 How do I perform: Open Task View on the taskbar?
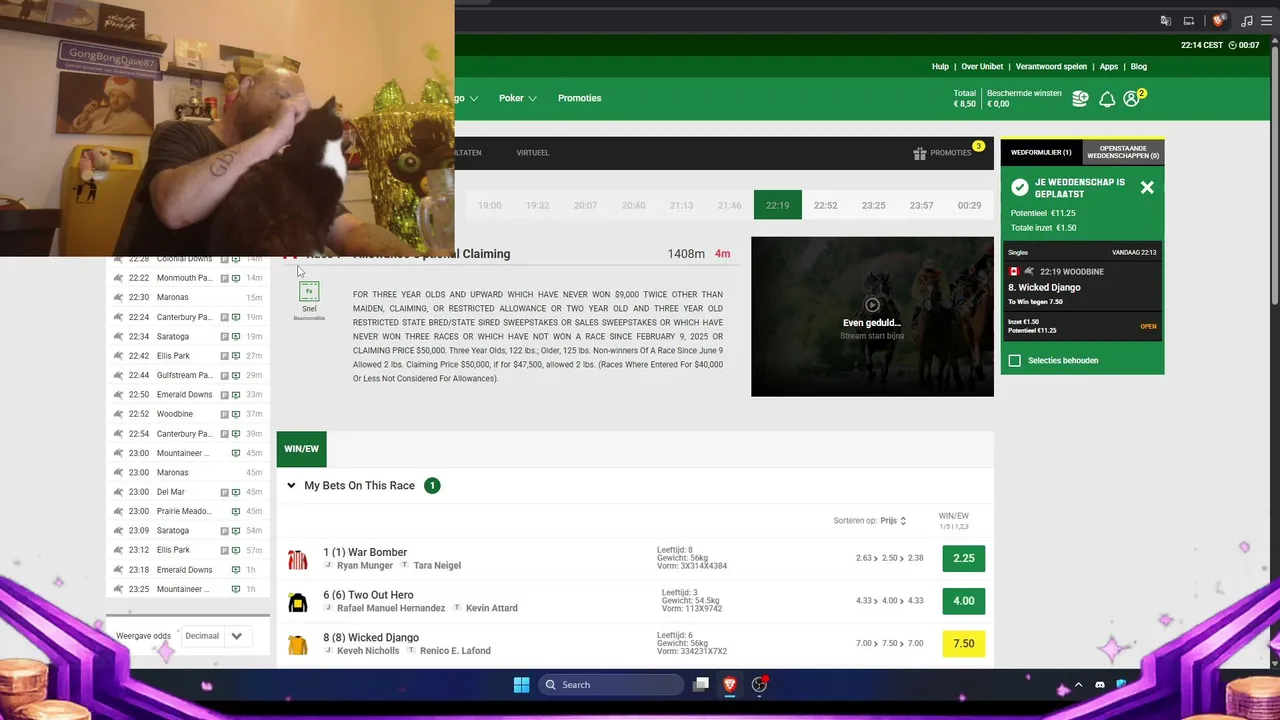point(701,685)
